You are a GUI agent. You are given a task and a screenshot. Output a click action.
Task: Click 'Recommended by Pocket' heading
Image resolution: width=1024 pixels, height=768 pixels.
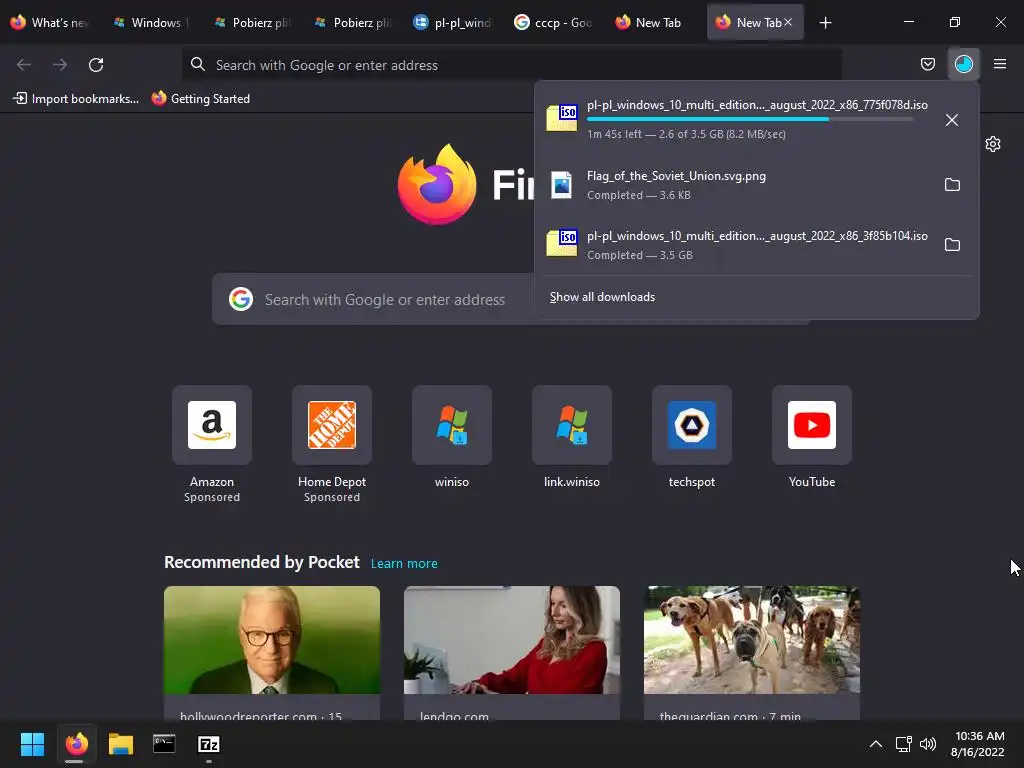coord(262,562)
